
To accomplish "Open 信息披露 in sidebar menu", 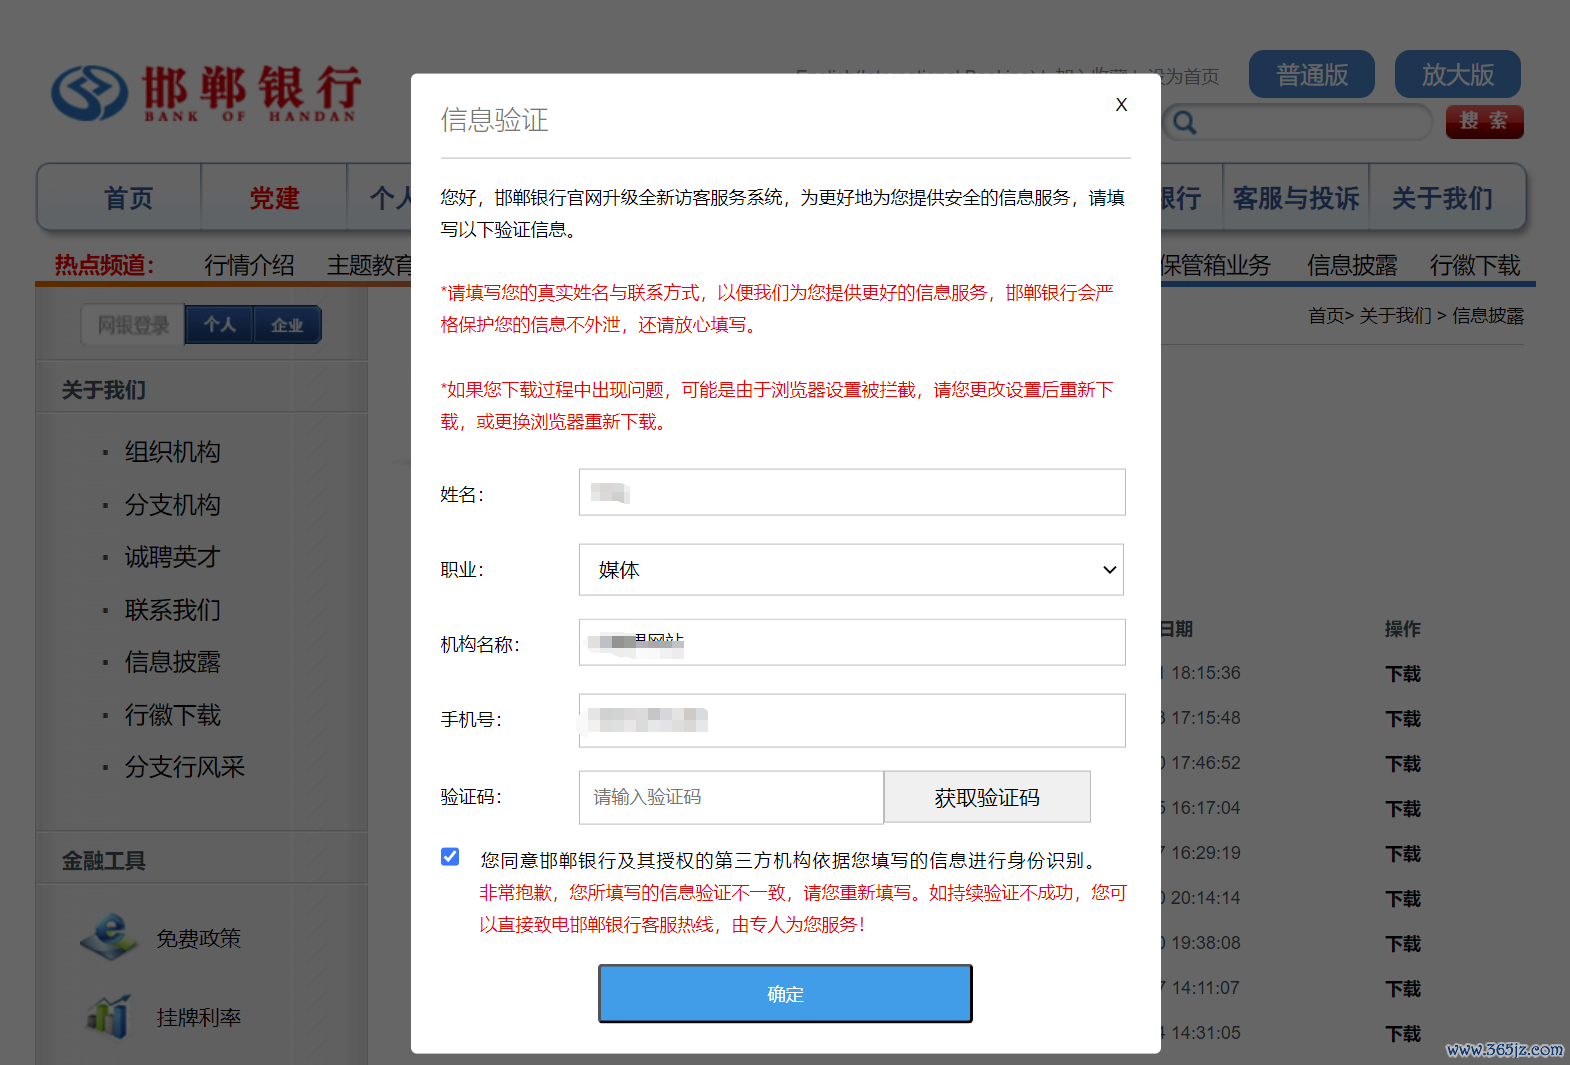I will pyautogui.click(x=173, y=662).
